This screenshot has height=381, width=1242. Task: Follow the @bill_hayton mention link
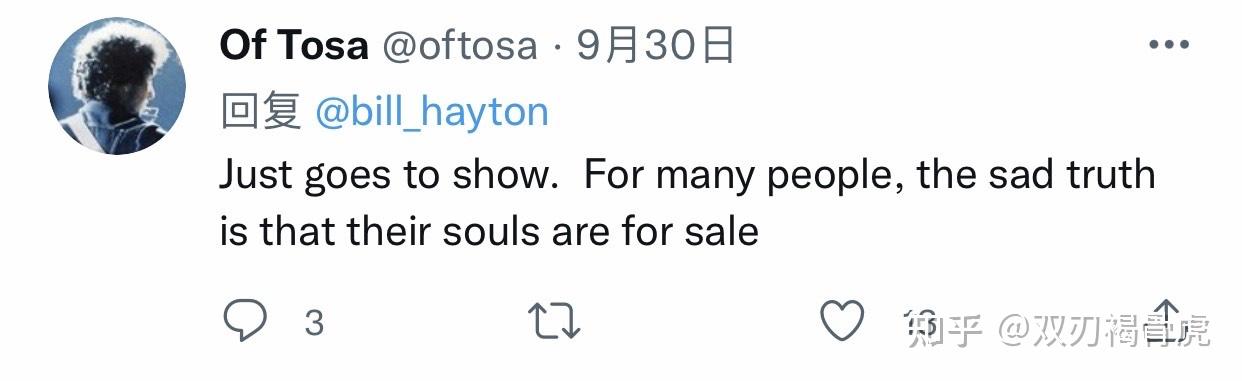[x=432, y=112]
